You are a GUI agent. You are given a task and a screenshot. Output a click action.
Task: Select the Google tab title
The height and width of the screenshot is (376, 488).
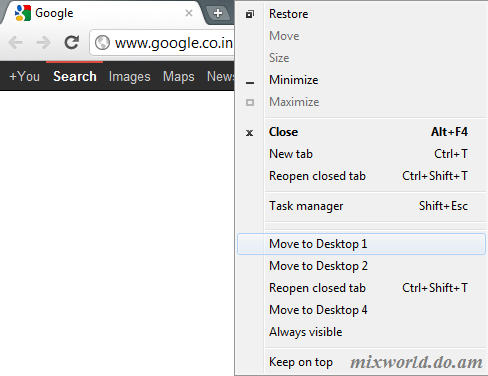54,13
